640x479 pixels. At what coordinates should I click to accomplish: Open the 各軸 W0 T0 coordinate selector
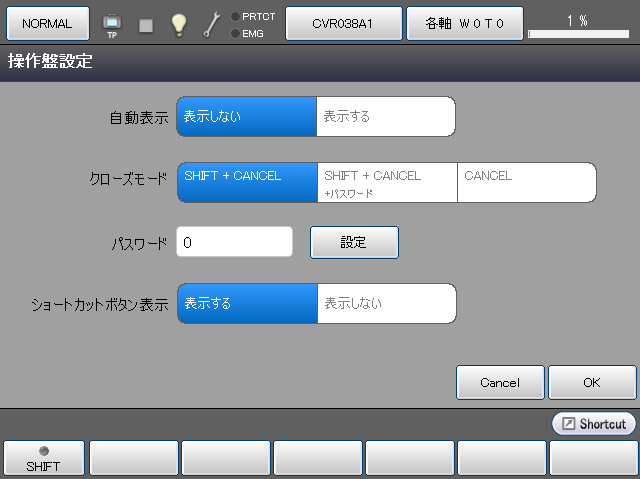(x=463, y=23)
